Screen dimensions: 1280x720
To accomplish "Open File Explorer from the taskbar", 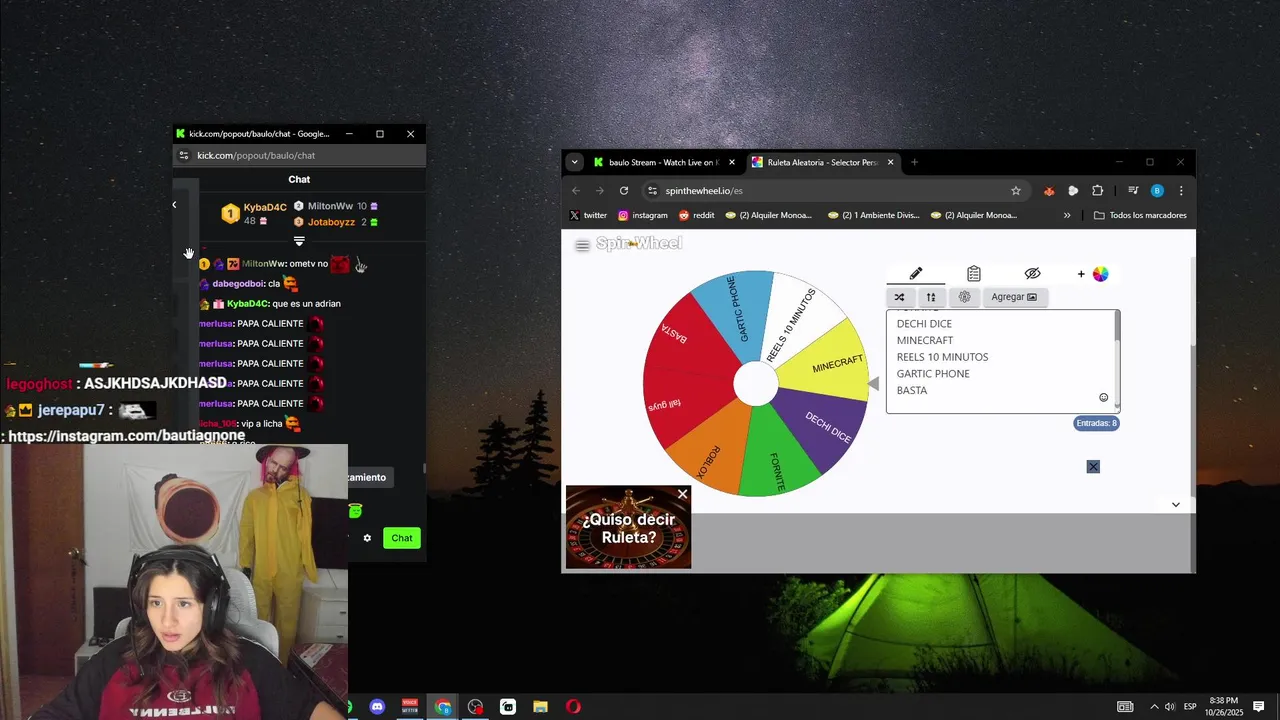I will tap(540, 707).
